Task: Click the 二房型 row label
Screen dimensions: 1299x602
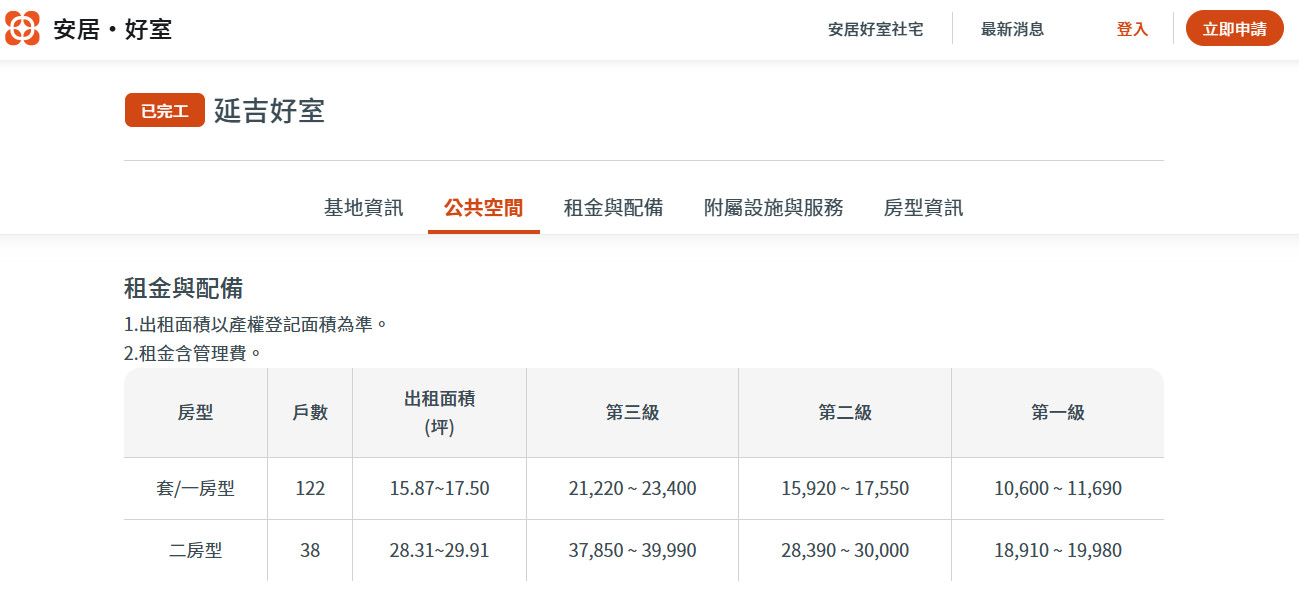Action: (x=195, y=551)
